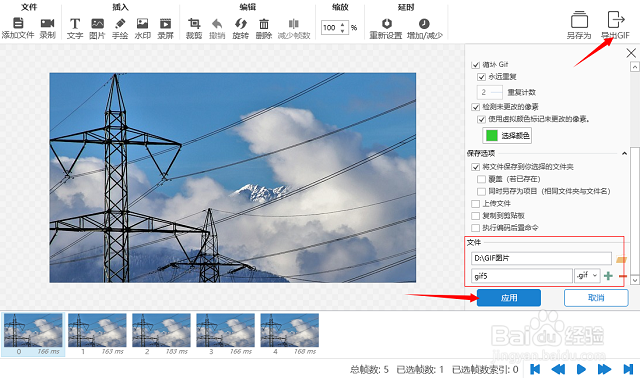
Task: Select frame 2 thumbnail in the timeline
Action: [x=161, y=334]
